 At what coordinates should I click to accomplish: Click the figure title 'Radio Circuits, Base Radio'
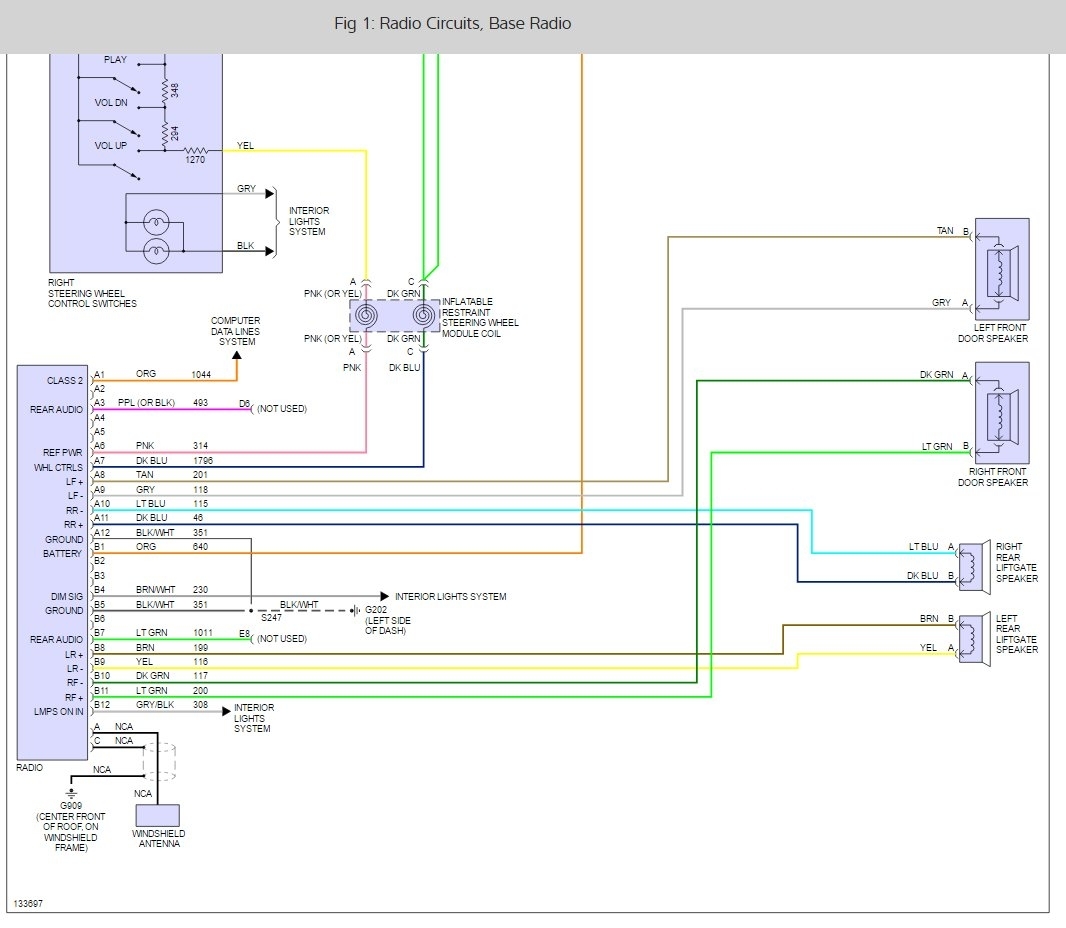coord(452,23)
